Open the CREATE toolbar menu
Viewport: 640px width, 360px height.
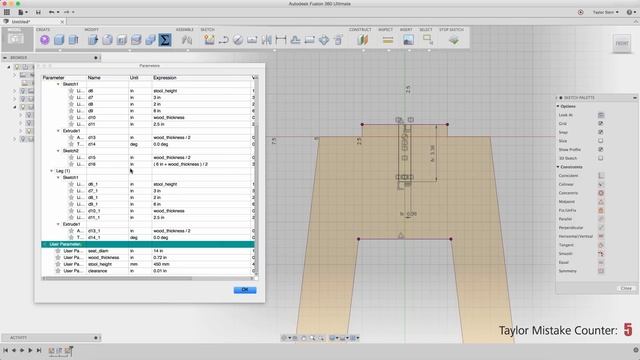[43, 30]
